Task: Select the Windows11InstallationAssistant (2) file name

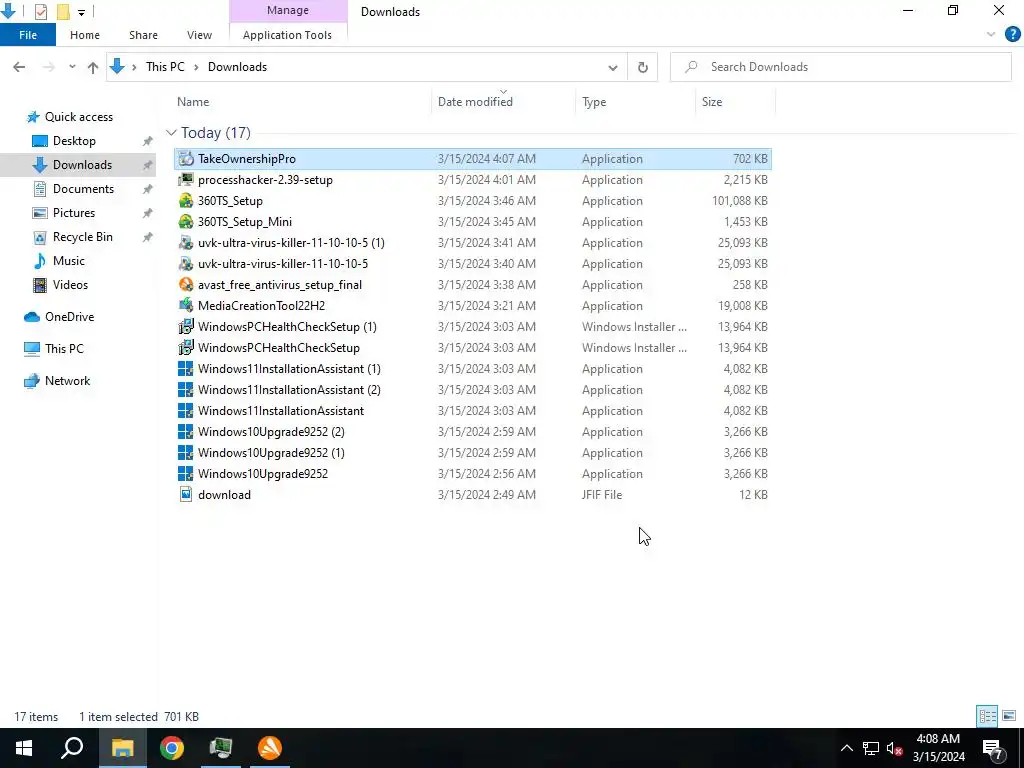Action: [x=289, y=390]
